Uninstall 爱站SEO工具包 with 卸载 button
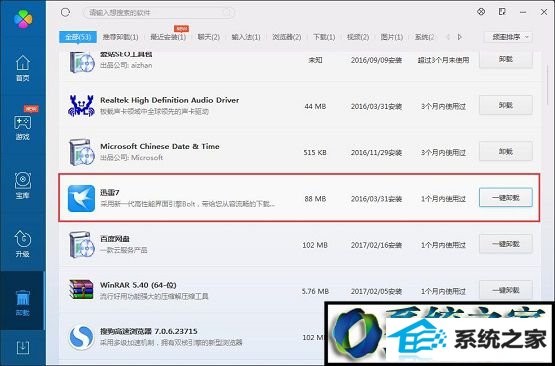 506,60
